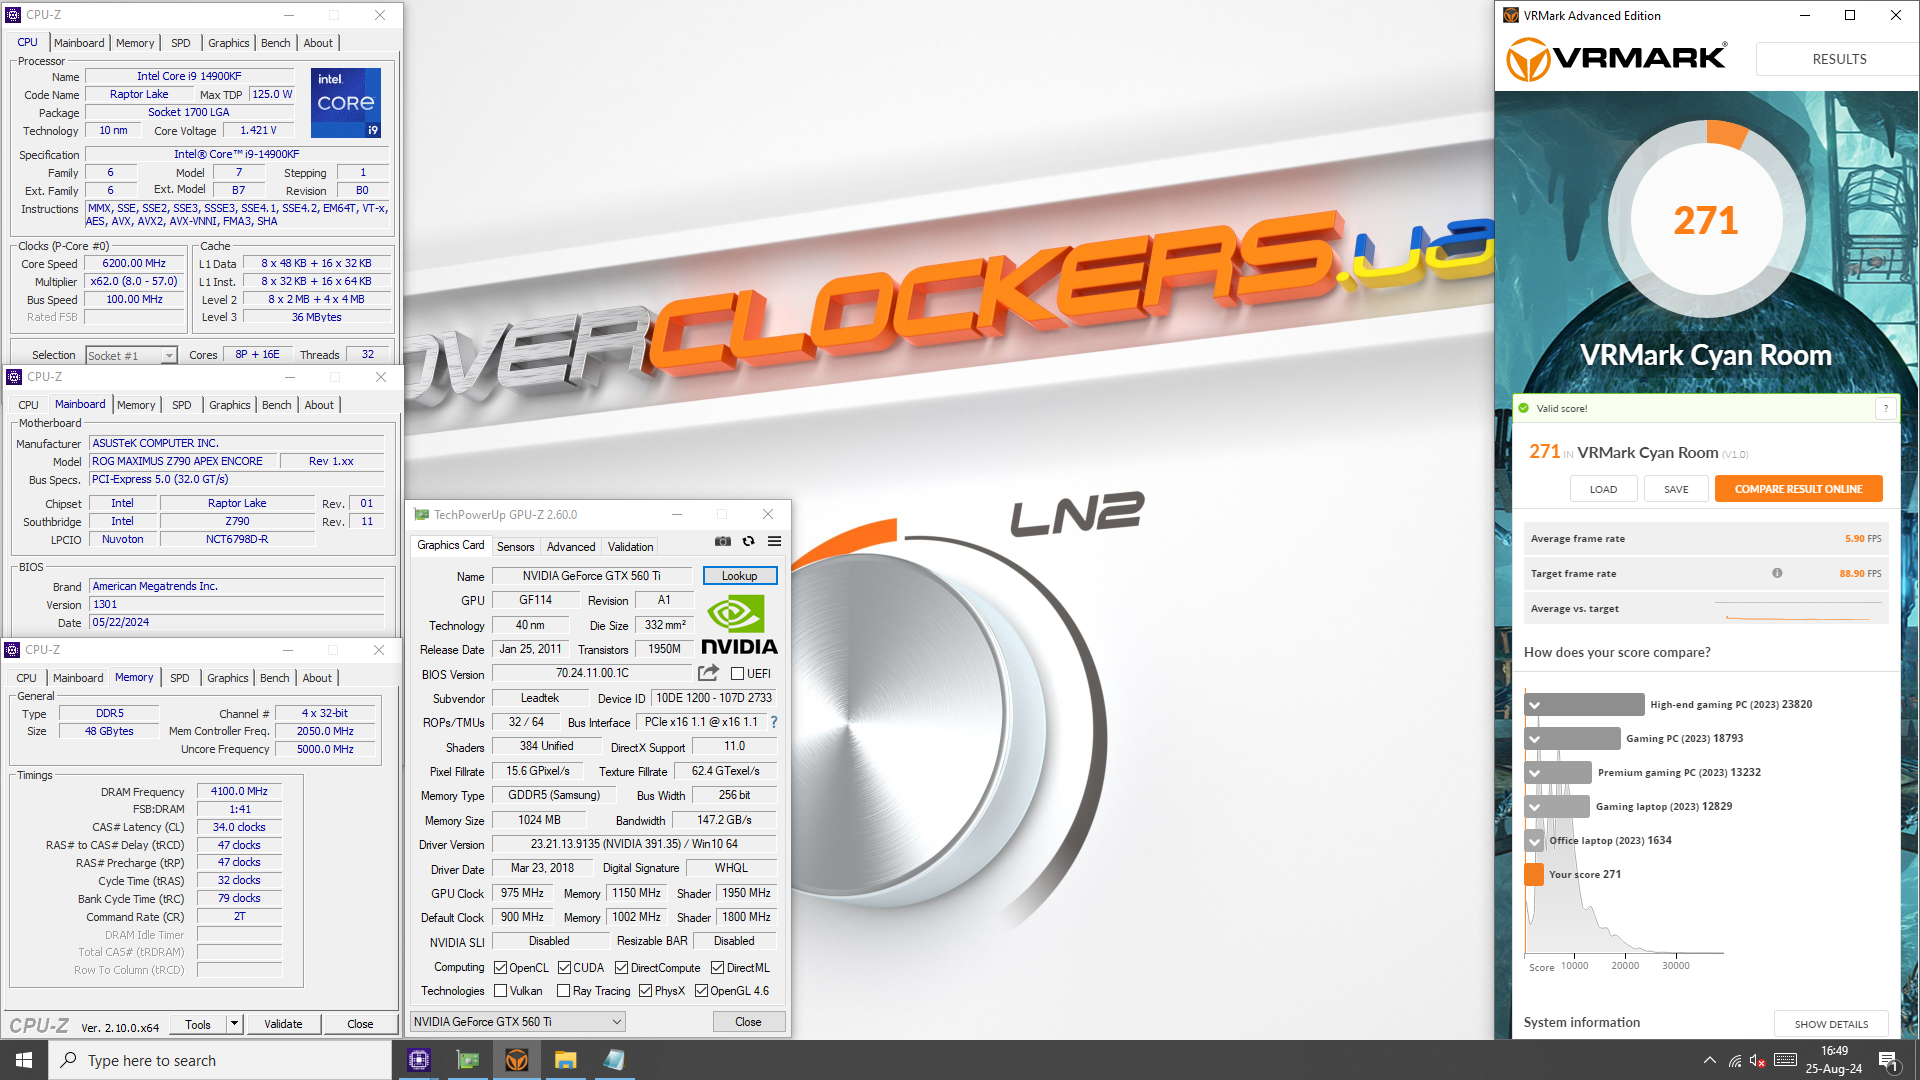The height and width of the screenshot is (1080, 1920).
Task: Click SHOW DETAILS under System information
Action: [x=1831, y=1024]
